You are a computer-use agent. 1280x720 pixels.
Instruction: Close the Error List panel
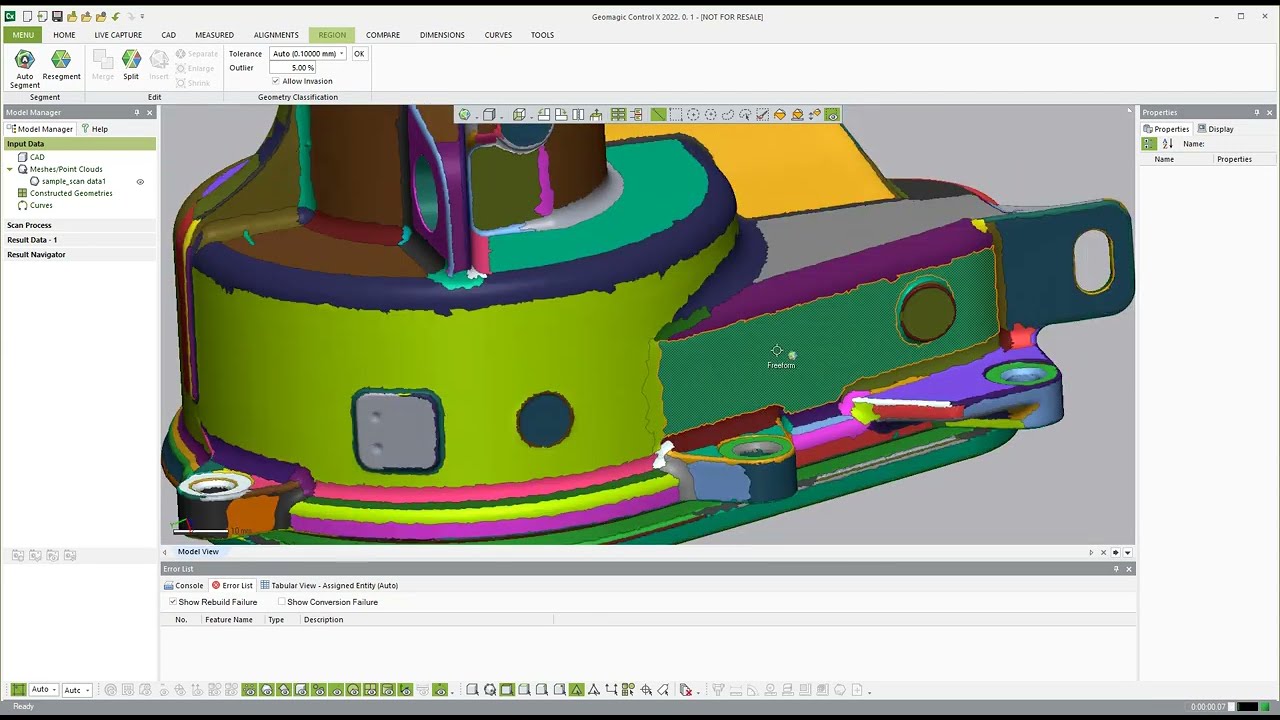point(1129,569)
